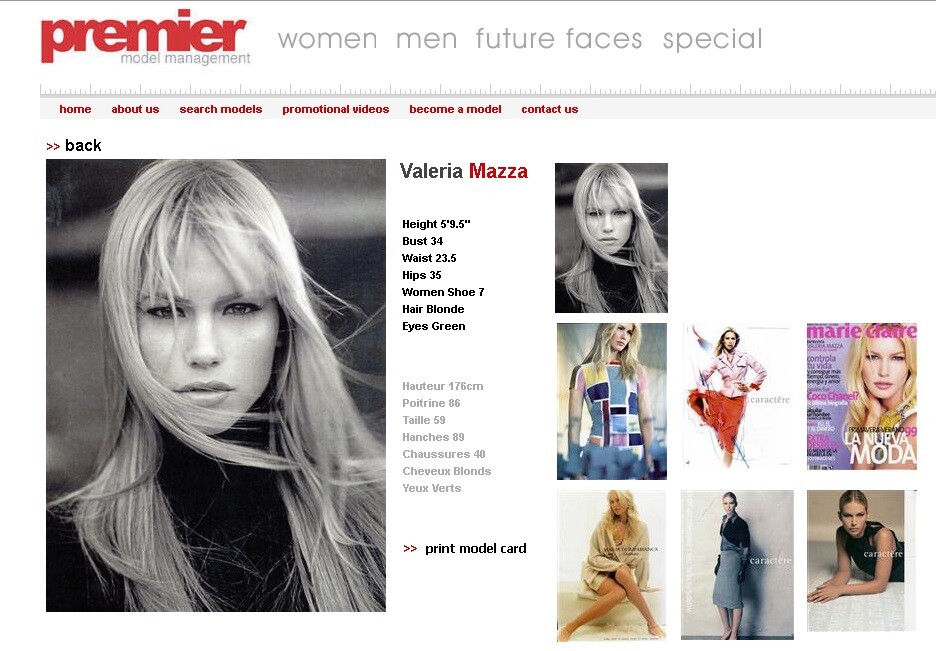Viewport: 936px width, 651px height.
Task: Click the large main model portrait
Action: pos(216,385)
